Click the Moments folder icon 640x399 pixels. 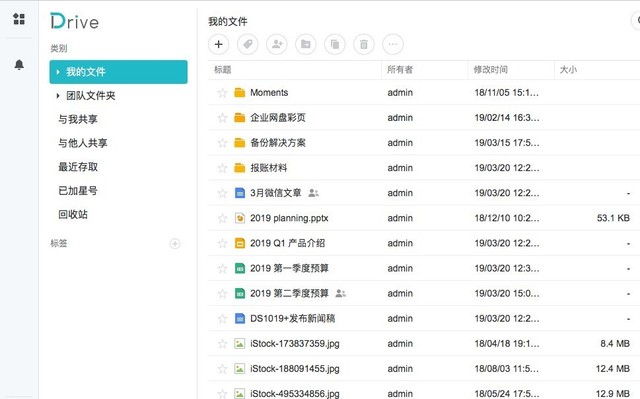tap(240, 93)
